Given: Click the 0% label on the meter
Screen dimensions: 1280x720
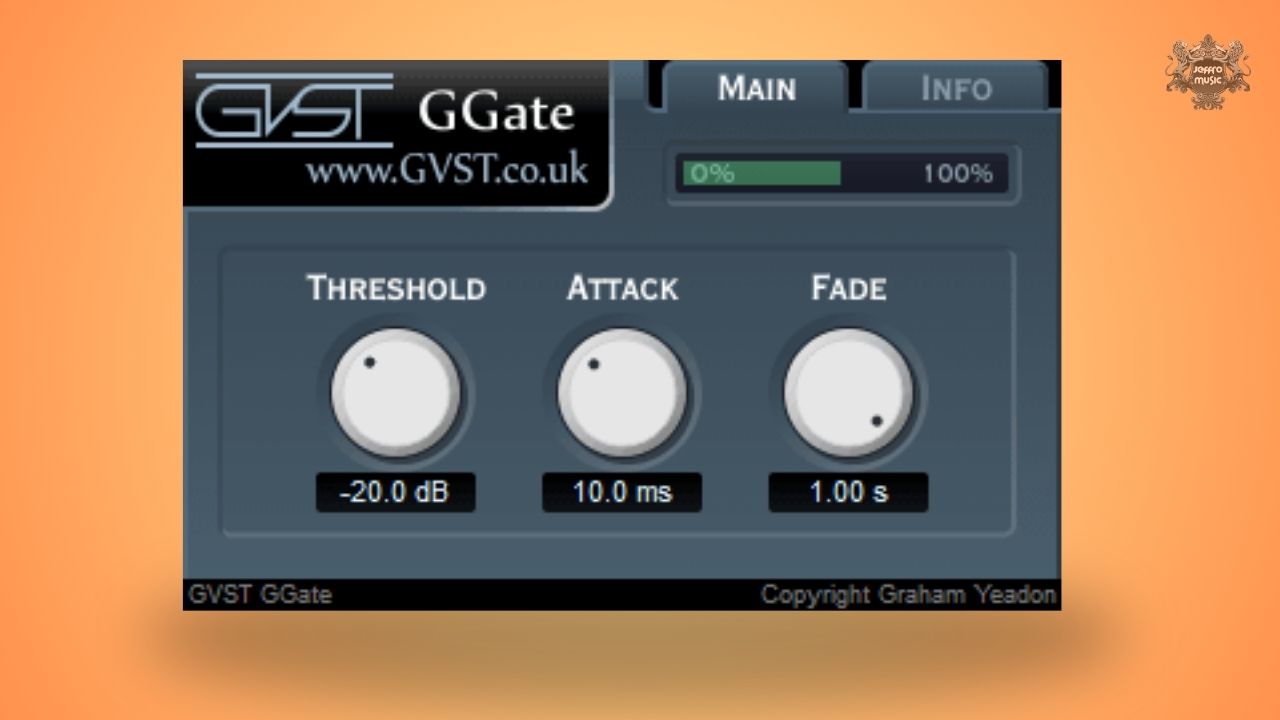Looking at the screenshot, I should tap(713, 174).
